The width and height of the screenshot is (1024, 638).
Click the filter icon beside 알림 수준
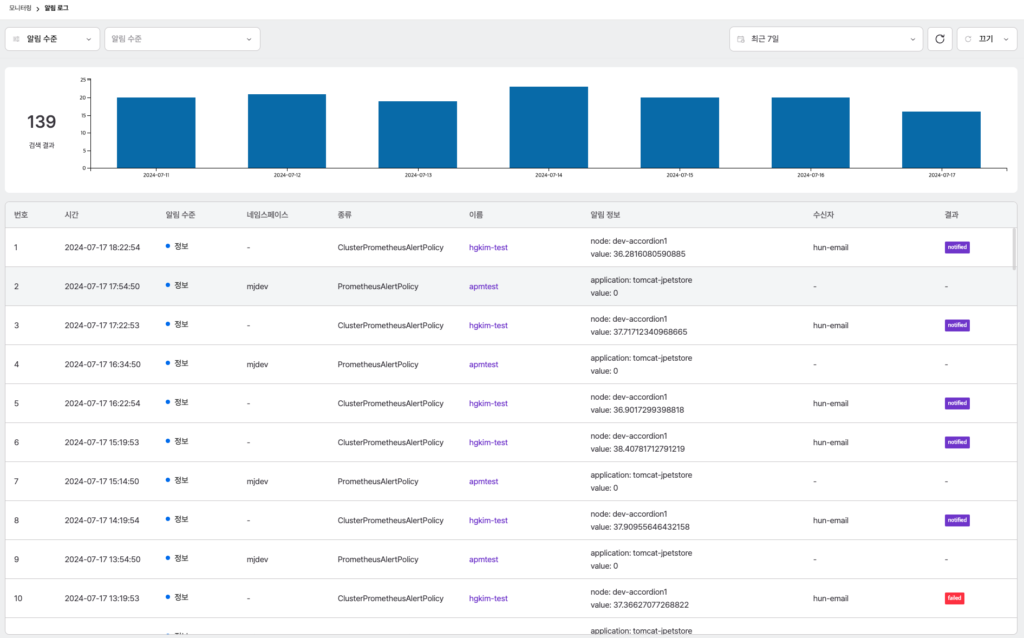pyautogui.click(x=16, y=39)
